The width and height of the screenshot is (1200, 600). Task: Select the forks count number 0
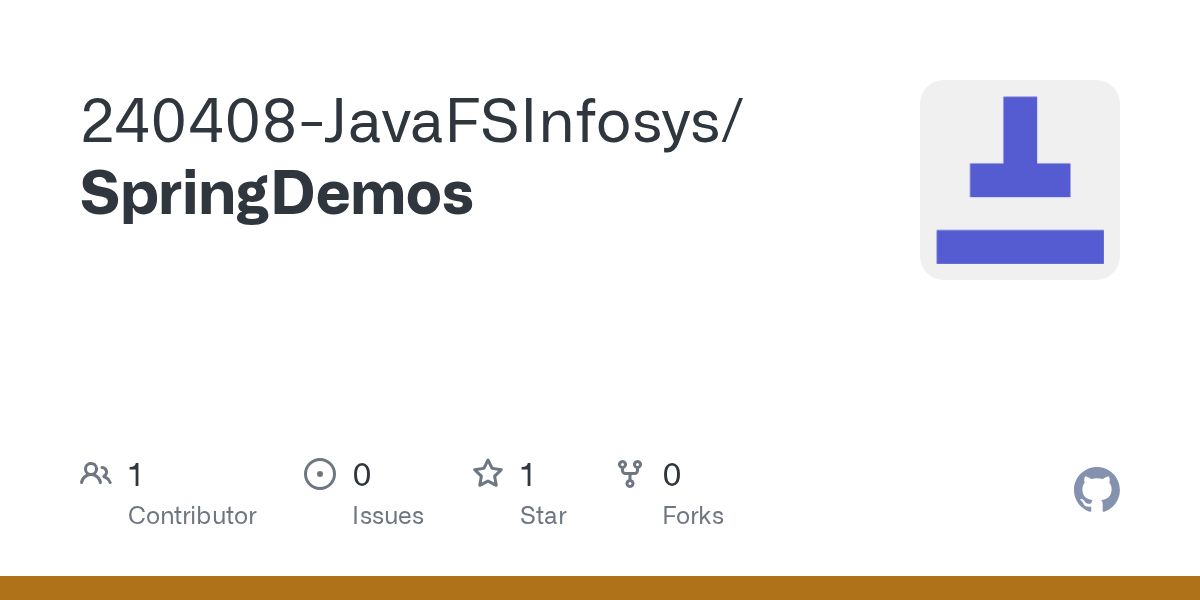click(x=672, y=474)
